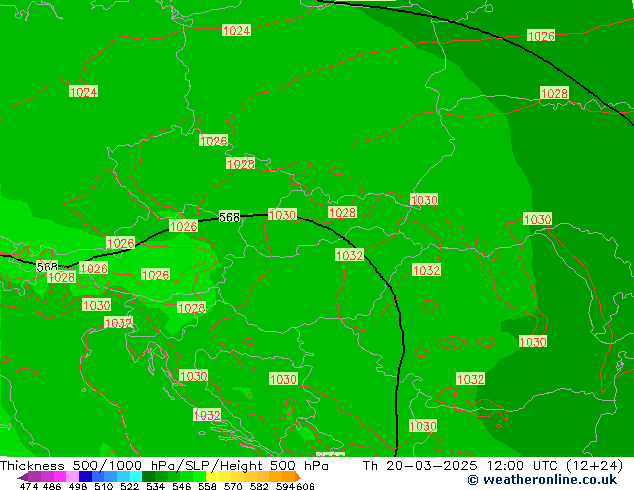Image resolution: width=634 pixels, height=490 pixels.
Task: Click the legend value 522
Action: (129, 486)
